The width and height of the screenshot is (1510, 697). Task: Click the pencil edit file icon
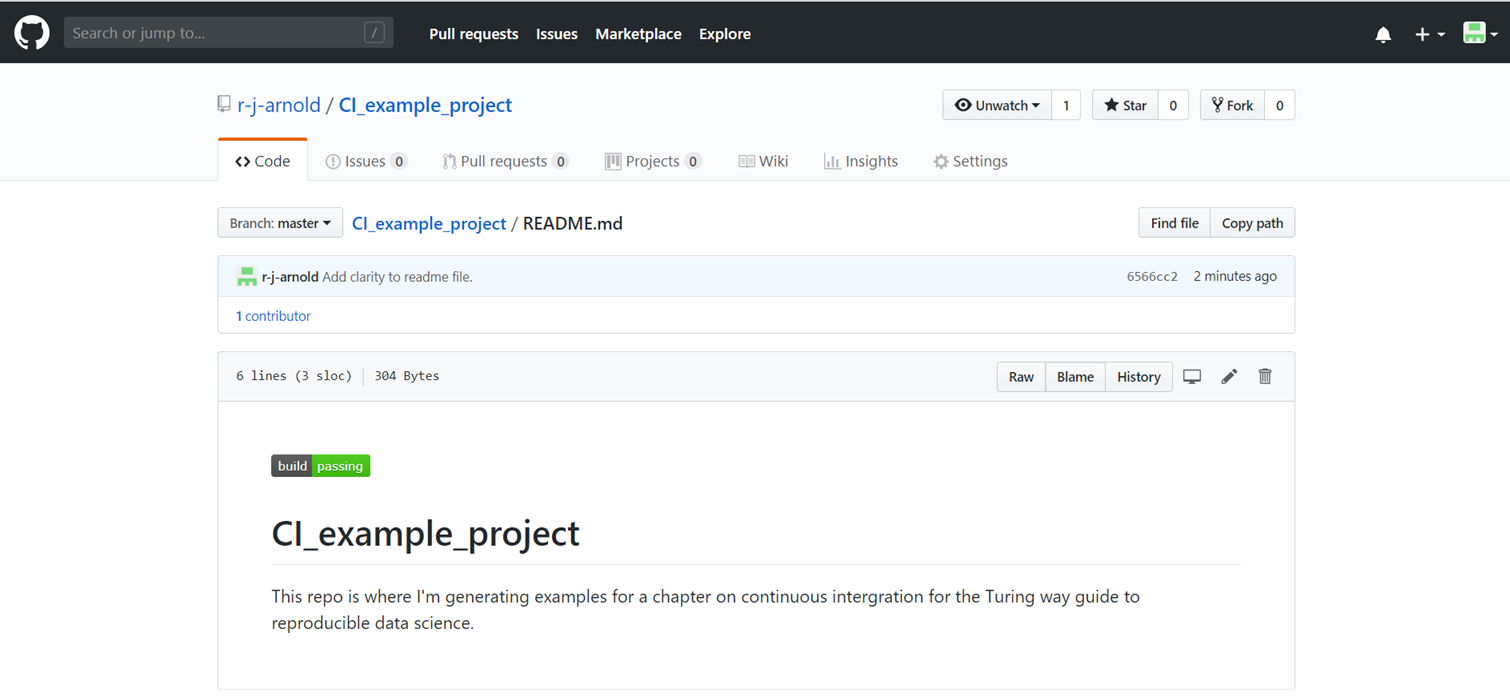click(1229, 377)
